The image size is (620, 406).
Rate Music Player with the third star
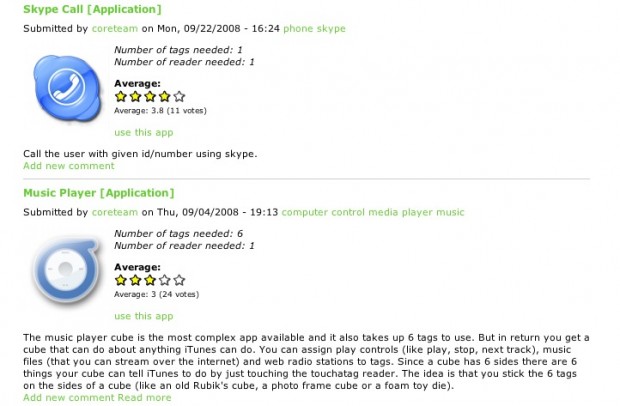[x=150, y=281]
